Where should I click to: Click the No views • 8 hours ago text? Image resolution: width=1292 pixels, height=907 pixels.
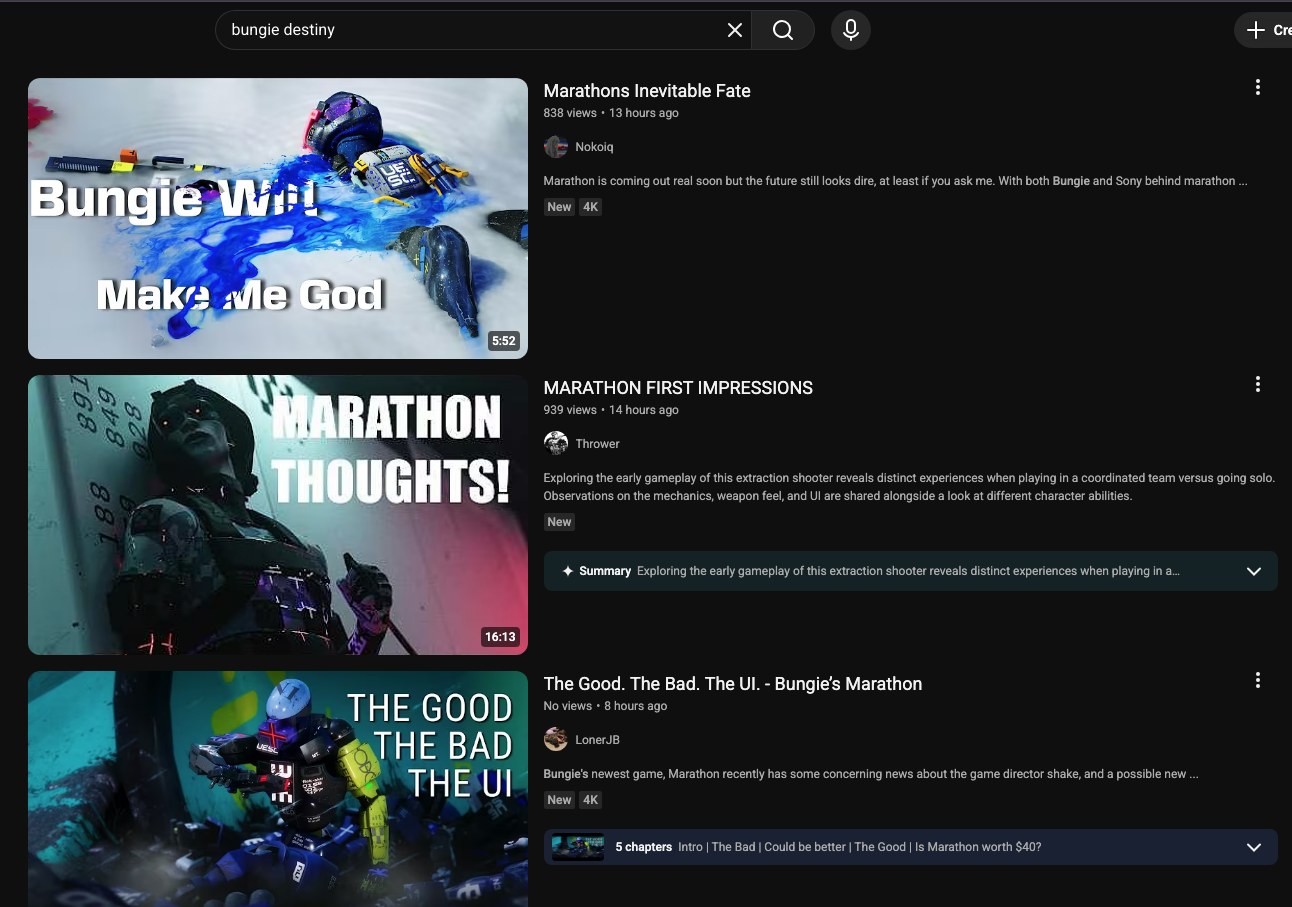coord(605,706)
